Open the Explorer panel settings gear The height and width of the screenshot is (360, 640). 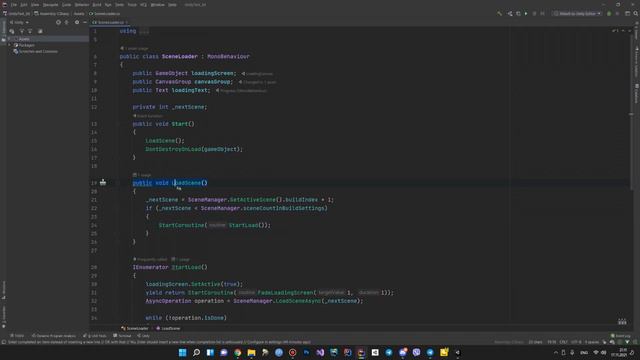point(77,22)
